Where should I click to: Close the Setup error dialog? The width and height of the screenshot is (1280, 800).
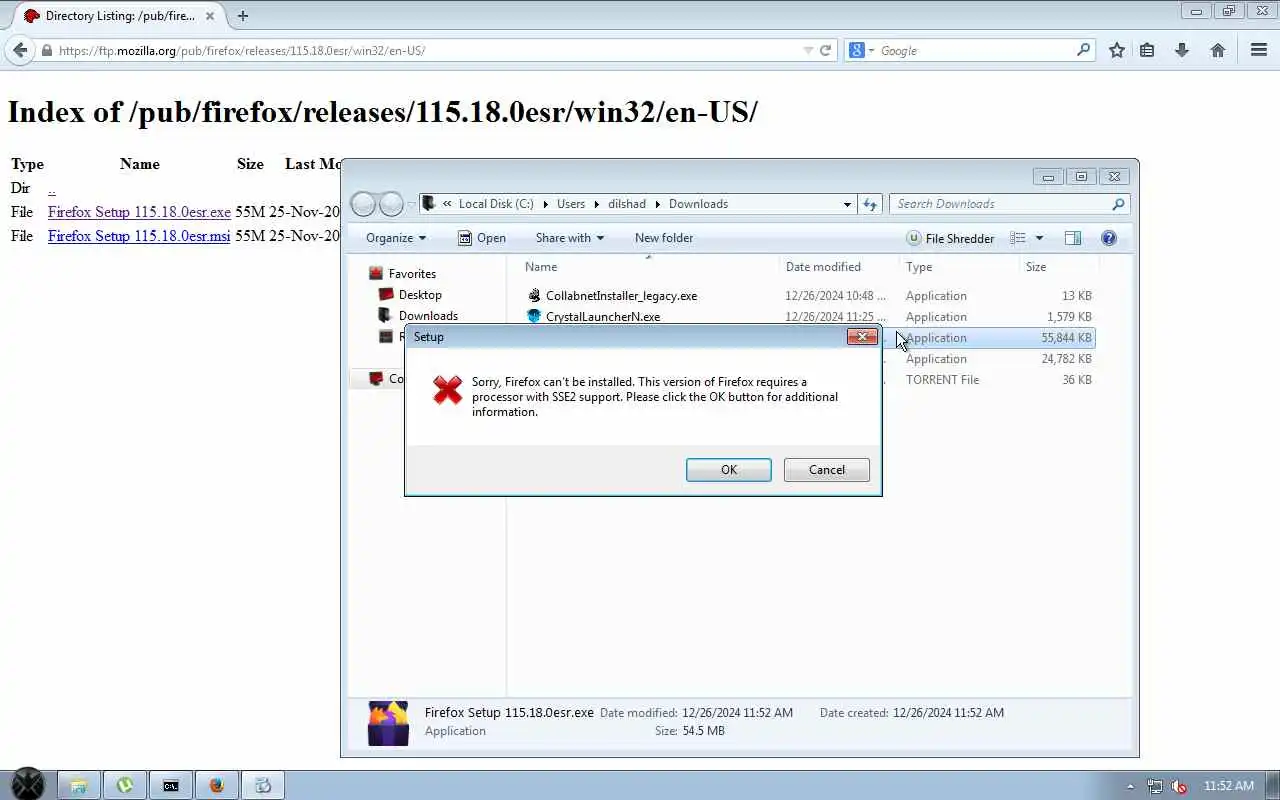(x=862, y=337)
